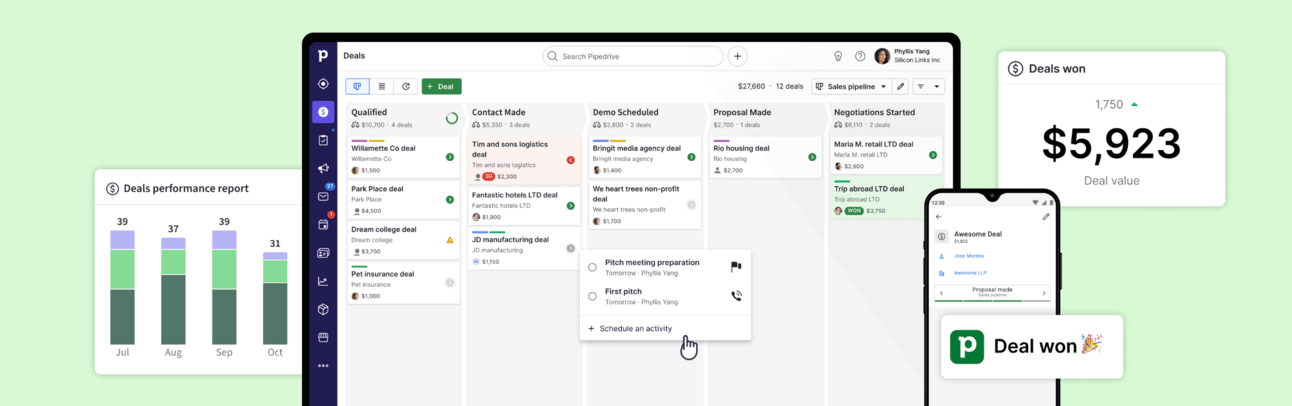The image size is (1292, 406).
Task: Click previous stage chevron on phone
Action: click(940, 293)
